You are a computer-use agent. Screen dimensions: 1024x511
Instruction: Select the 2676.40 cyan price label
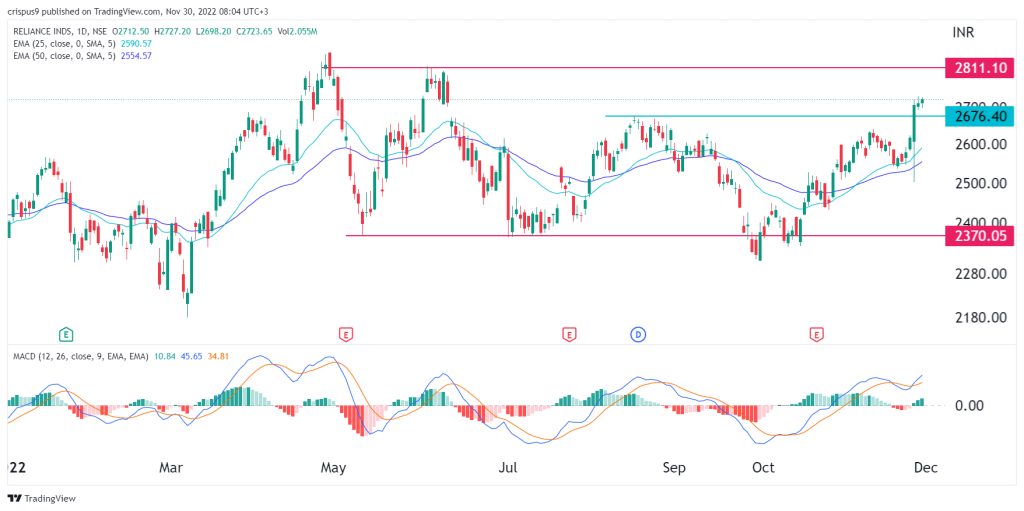(980, 116)
